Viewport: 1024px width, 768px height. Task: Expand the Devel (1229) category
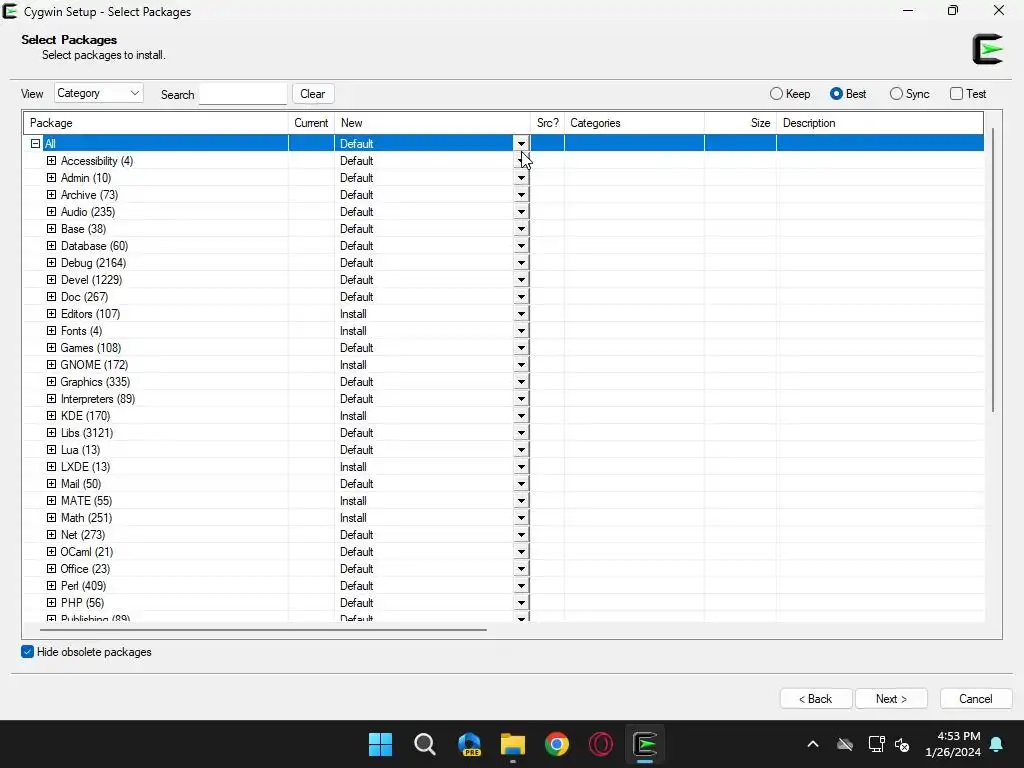pos(52,280)
